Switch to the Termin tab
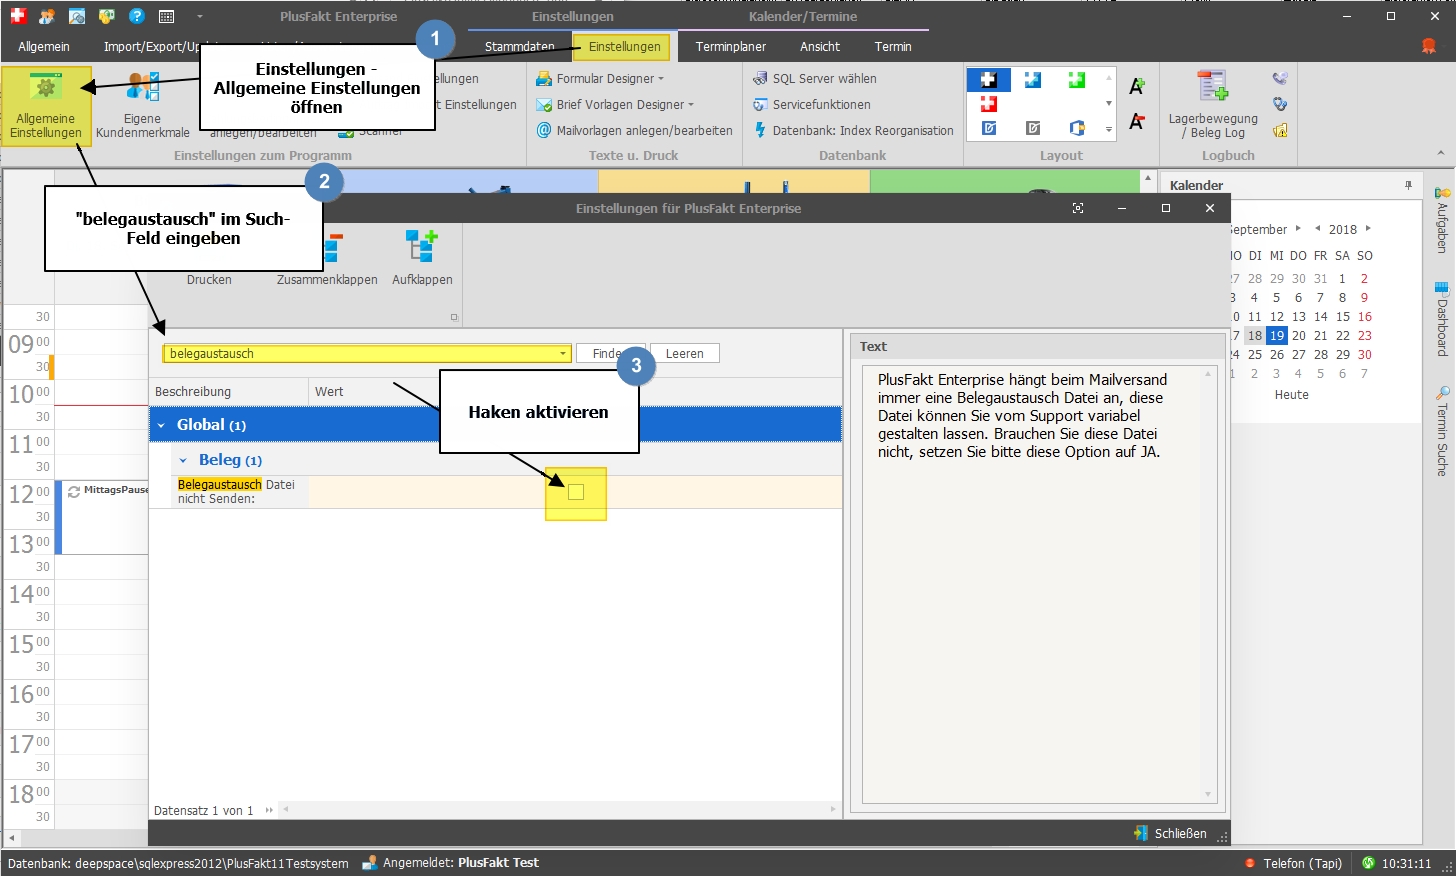The height and width of the screenshot is (876, 1456). pos(893,47)
